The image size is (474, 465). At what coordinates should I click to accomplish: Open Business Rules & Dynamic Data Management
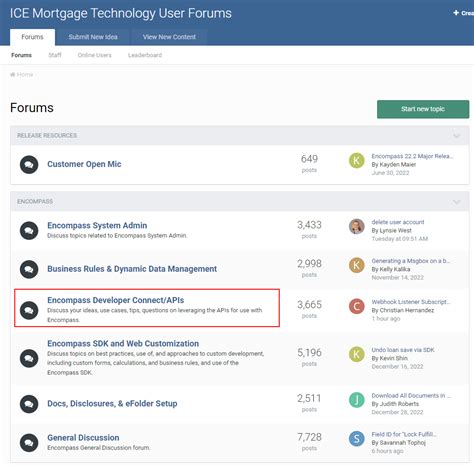[x=132, y=269]
